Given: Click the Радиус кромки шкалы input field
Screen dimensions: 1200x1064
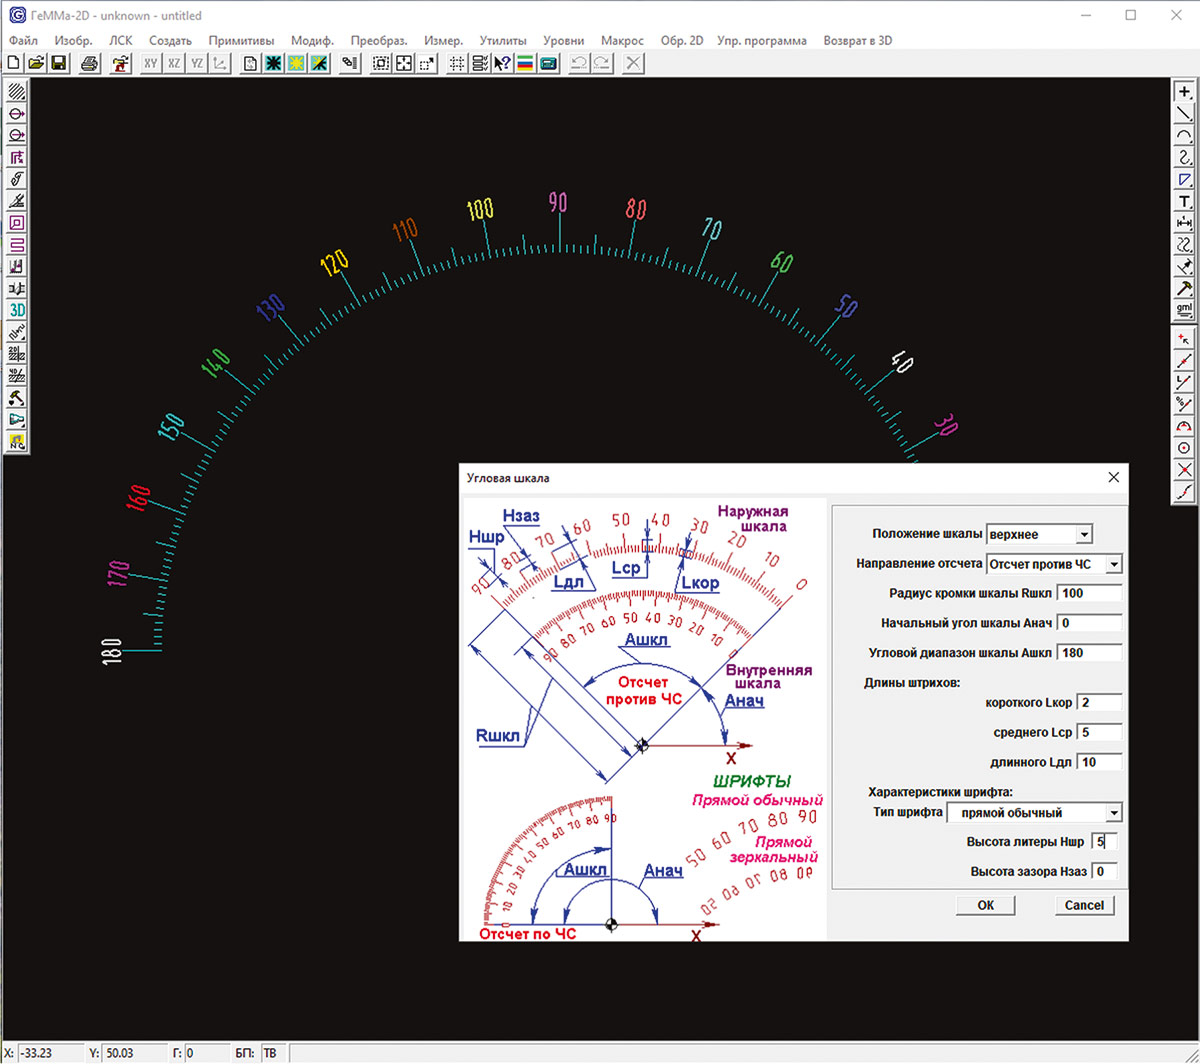Looking at the screenshot, I should point(1089,593).
